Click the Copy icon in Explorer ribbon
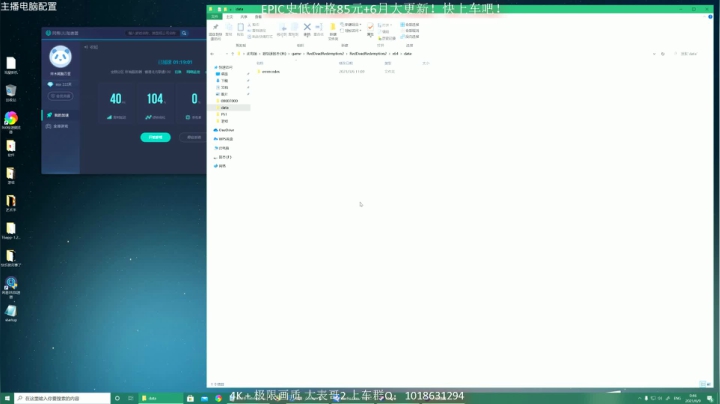The width and height of the screenshot is (720, 404). (229, 29)
